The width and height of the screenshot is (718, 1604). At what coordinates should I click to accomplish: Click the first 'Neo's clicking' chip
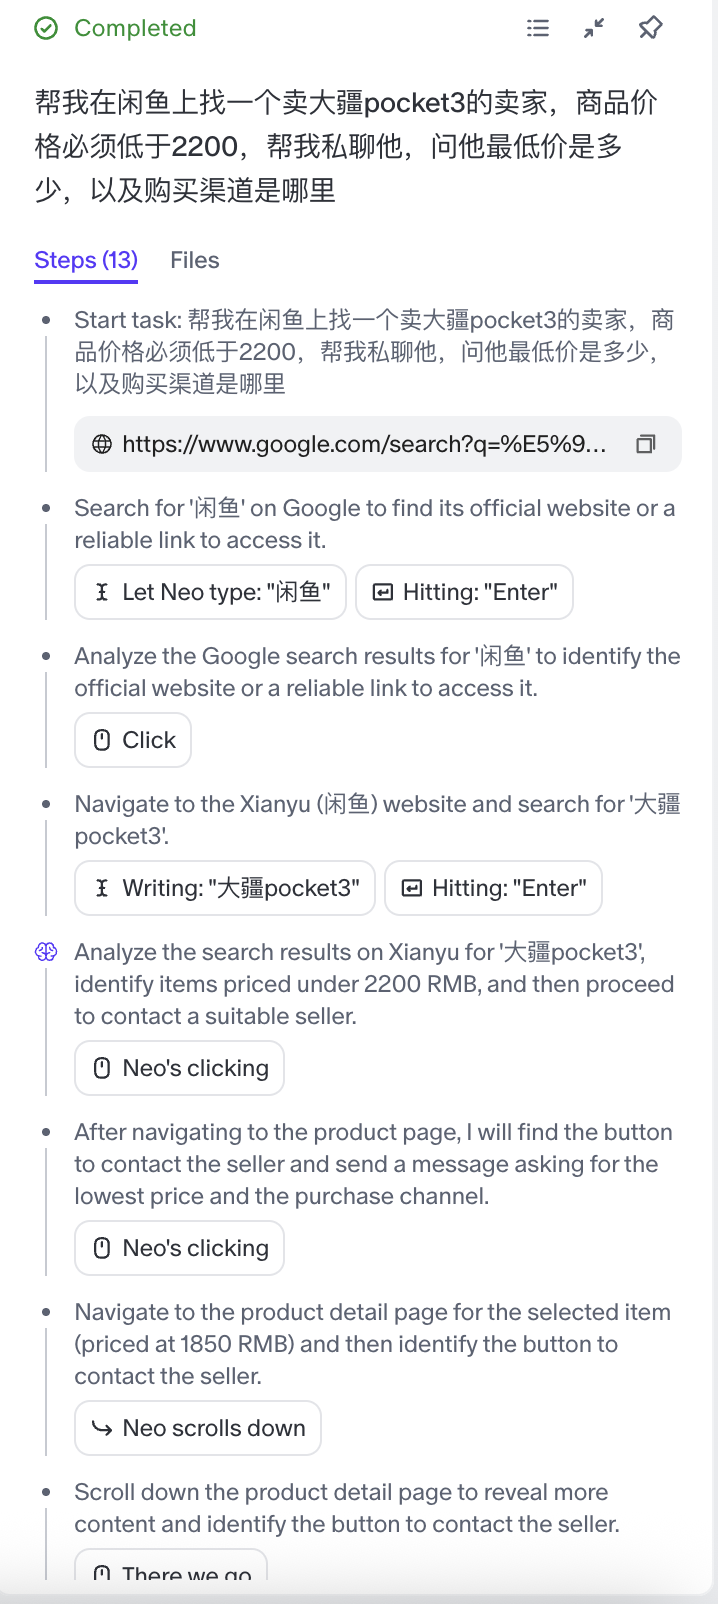tap(180, 1068)
